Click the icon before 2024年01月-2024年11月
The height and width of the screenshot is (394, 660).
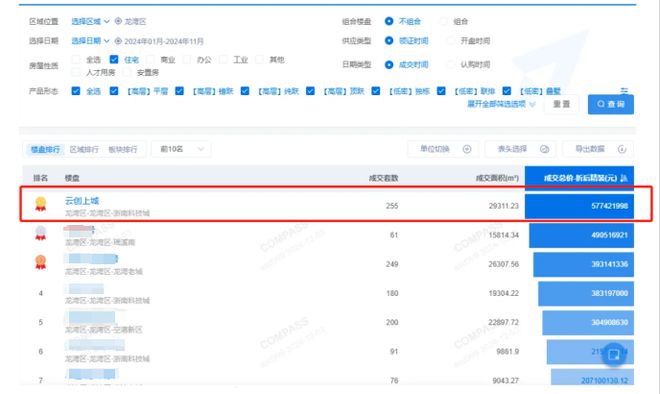tap(118, 41)
